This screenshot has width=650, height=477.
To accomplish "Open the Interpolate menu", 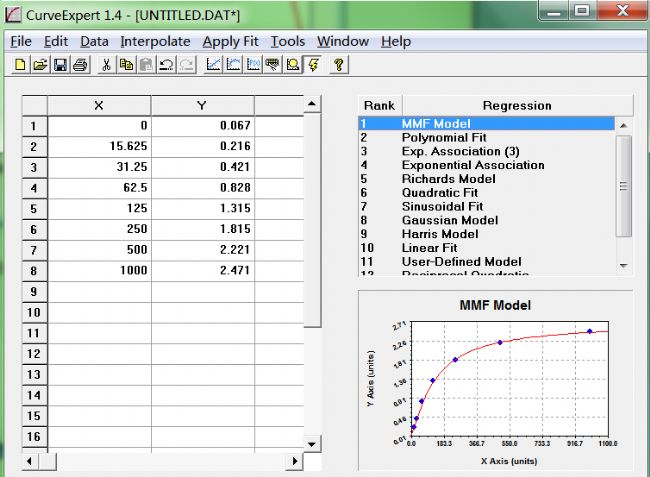I will (x=155, y=41).
